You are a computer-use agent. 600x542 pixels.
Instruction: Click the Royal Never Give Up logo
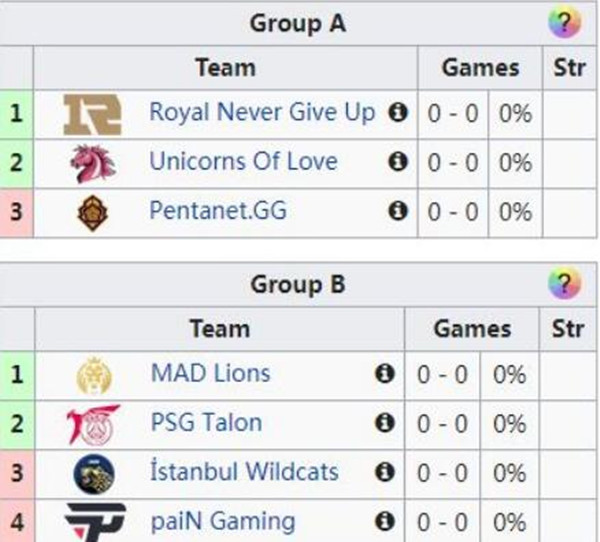(x=92, y=115)
